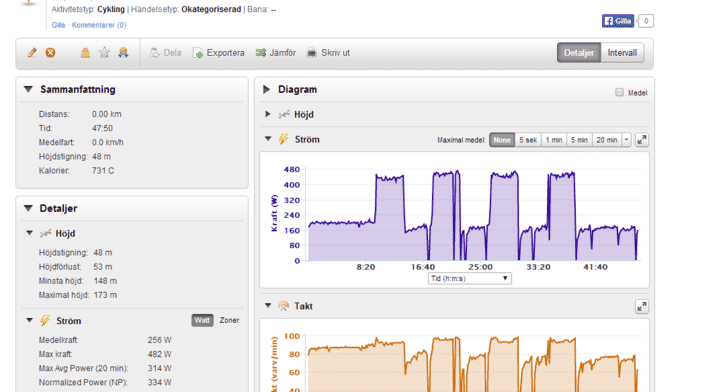Open the Kommentarer (0) link
The width and height of the screenshot is (725, 392).
(x=99, y=25)
